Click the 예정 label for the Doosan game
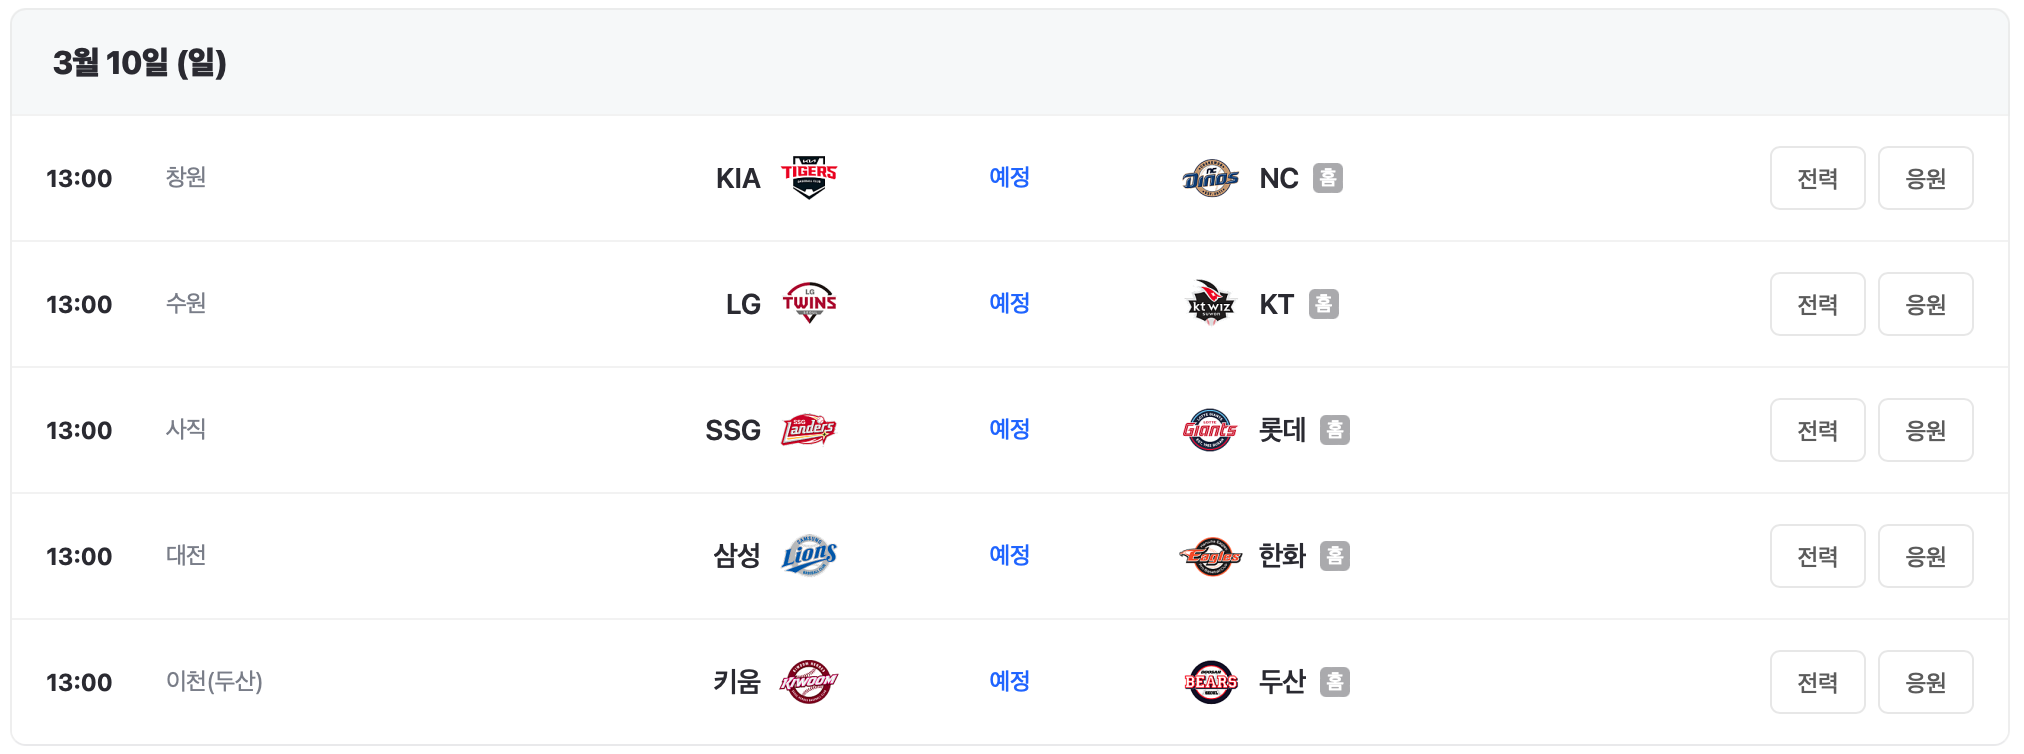 [1008, 681]
